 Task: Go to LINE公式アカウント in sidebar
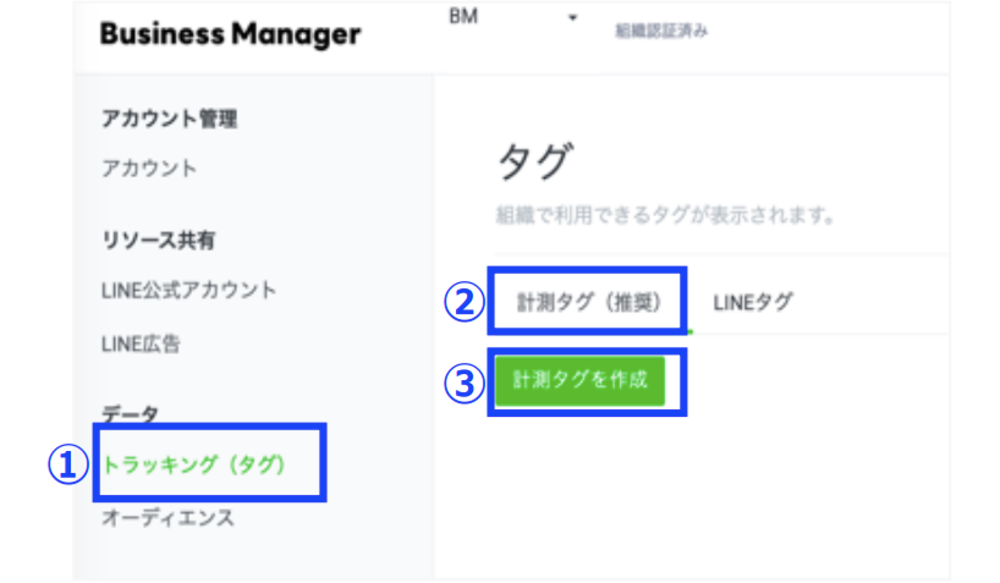coord(189,291)
